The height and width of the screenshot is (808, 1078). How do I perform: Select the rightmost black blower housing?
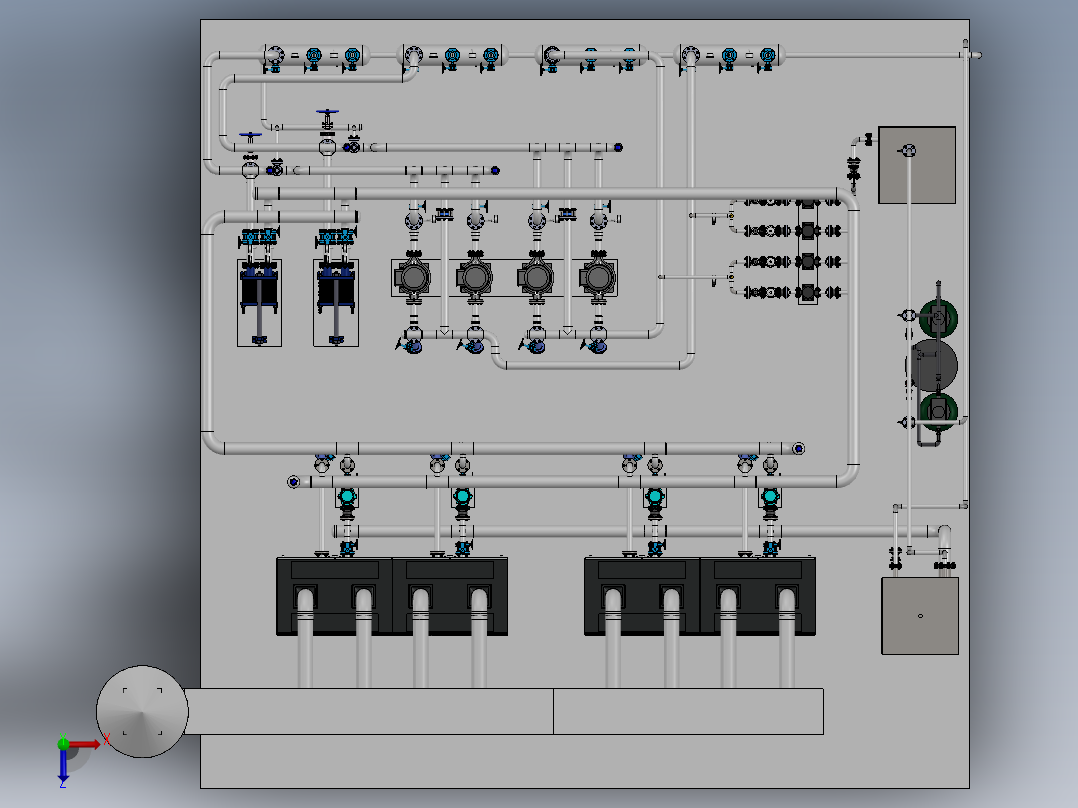(758, 596)
